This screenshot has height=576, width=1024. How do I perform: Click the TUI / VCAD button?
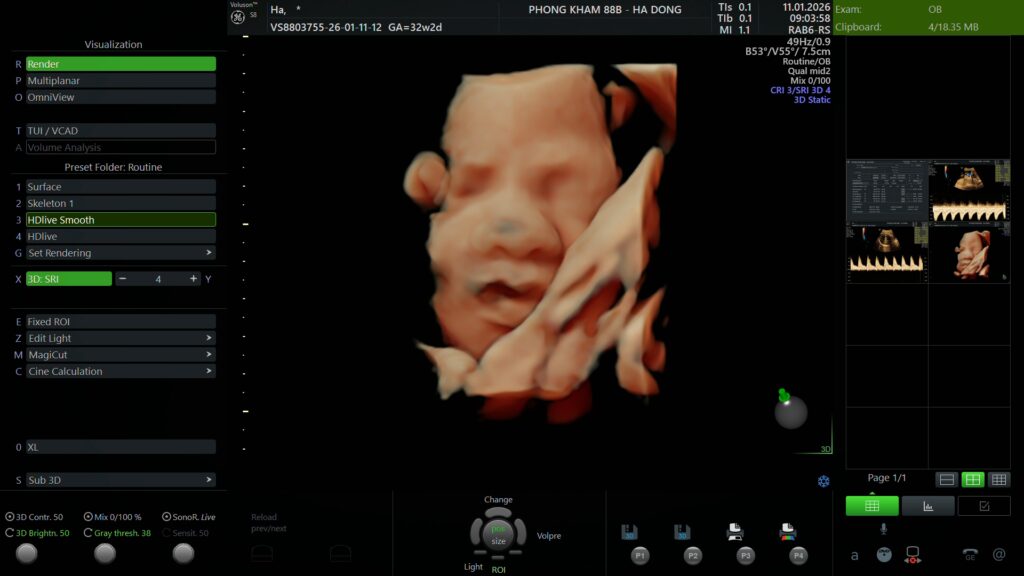120,131
